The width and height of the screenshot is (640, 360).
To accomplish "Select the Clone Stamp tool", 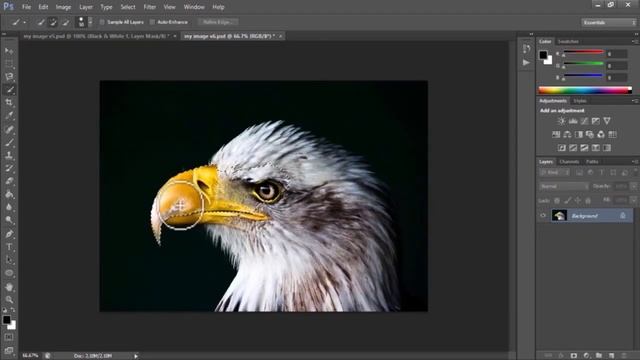I will pos(9,155).
